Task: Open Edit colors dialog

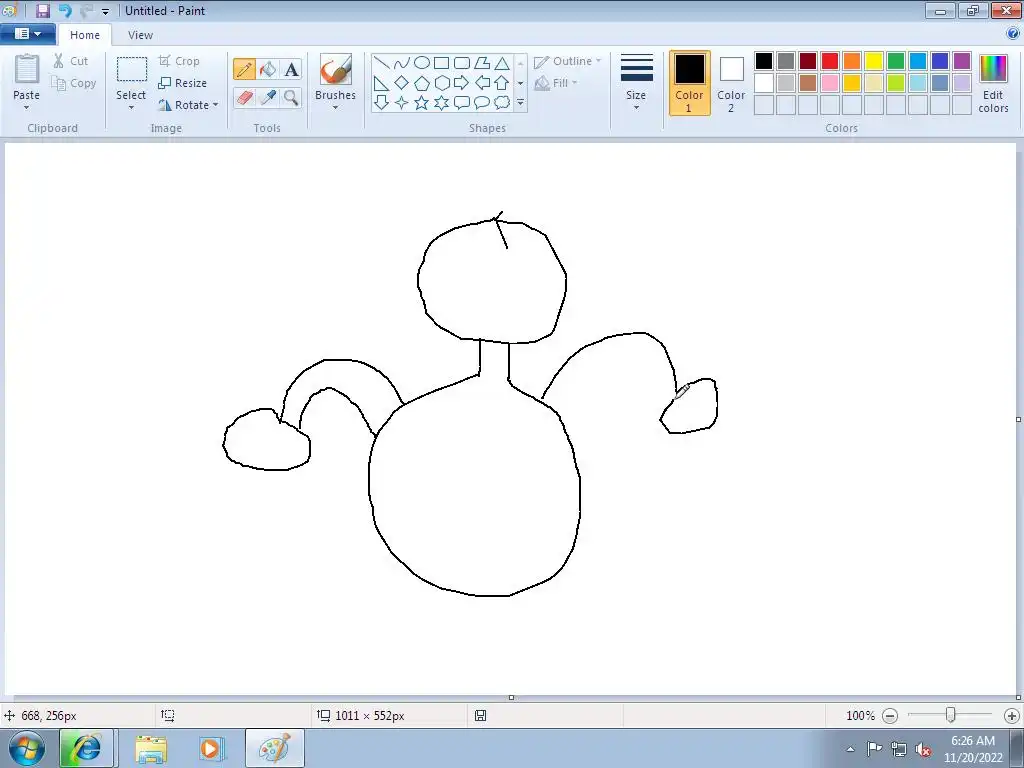Action: 993,83
